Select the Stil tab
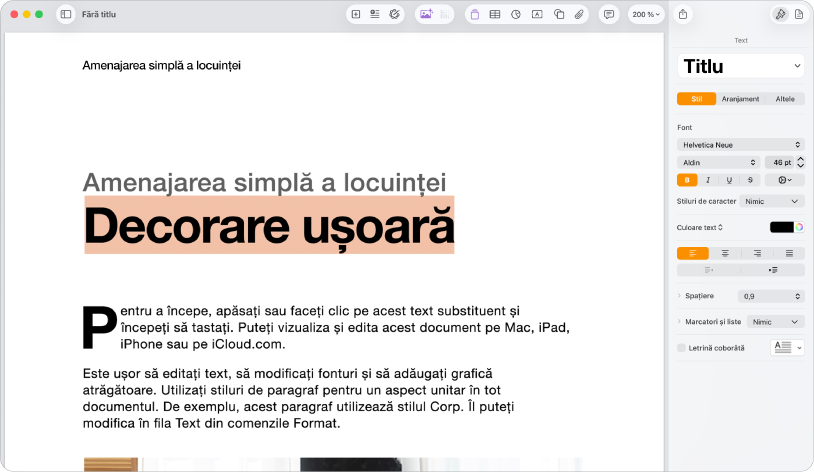The image size is (814, 473). pyautogui.click(x=697, y=99)
